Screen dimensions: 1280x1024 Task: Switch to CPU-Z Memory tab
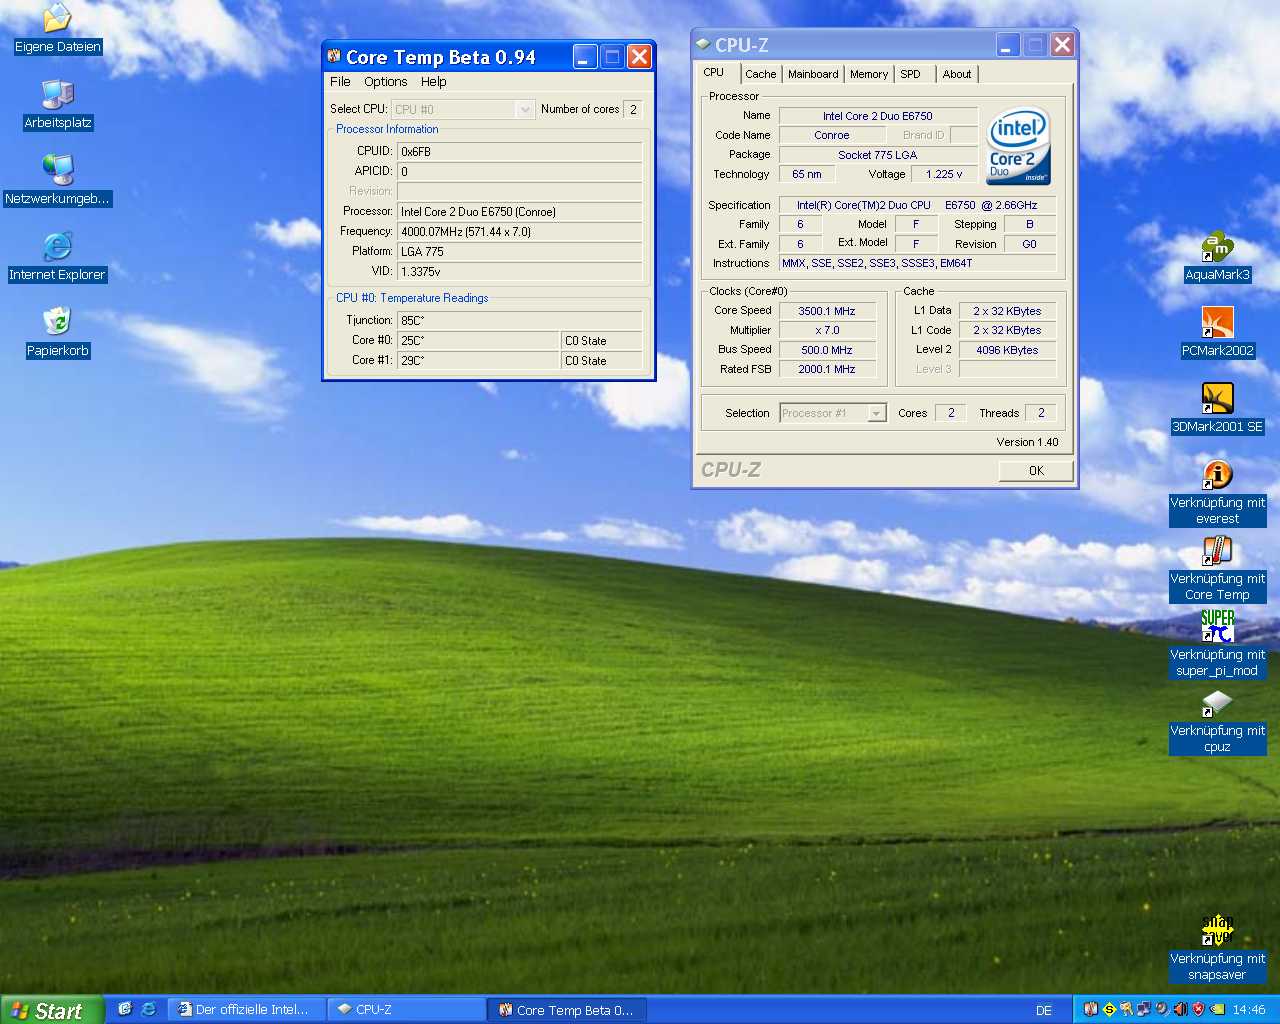[869, 74]
